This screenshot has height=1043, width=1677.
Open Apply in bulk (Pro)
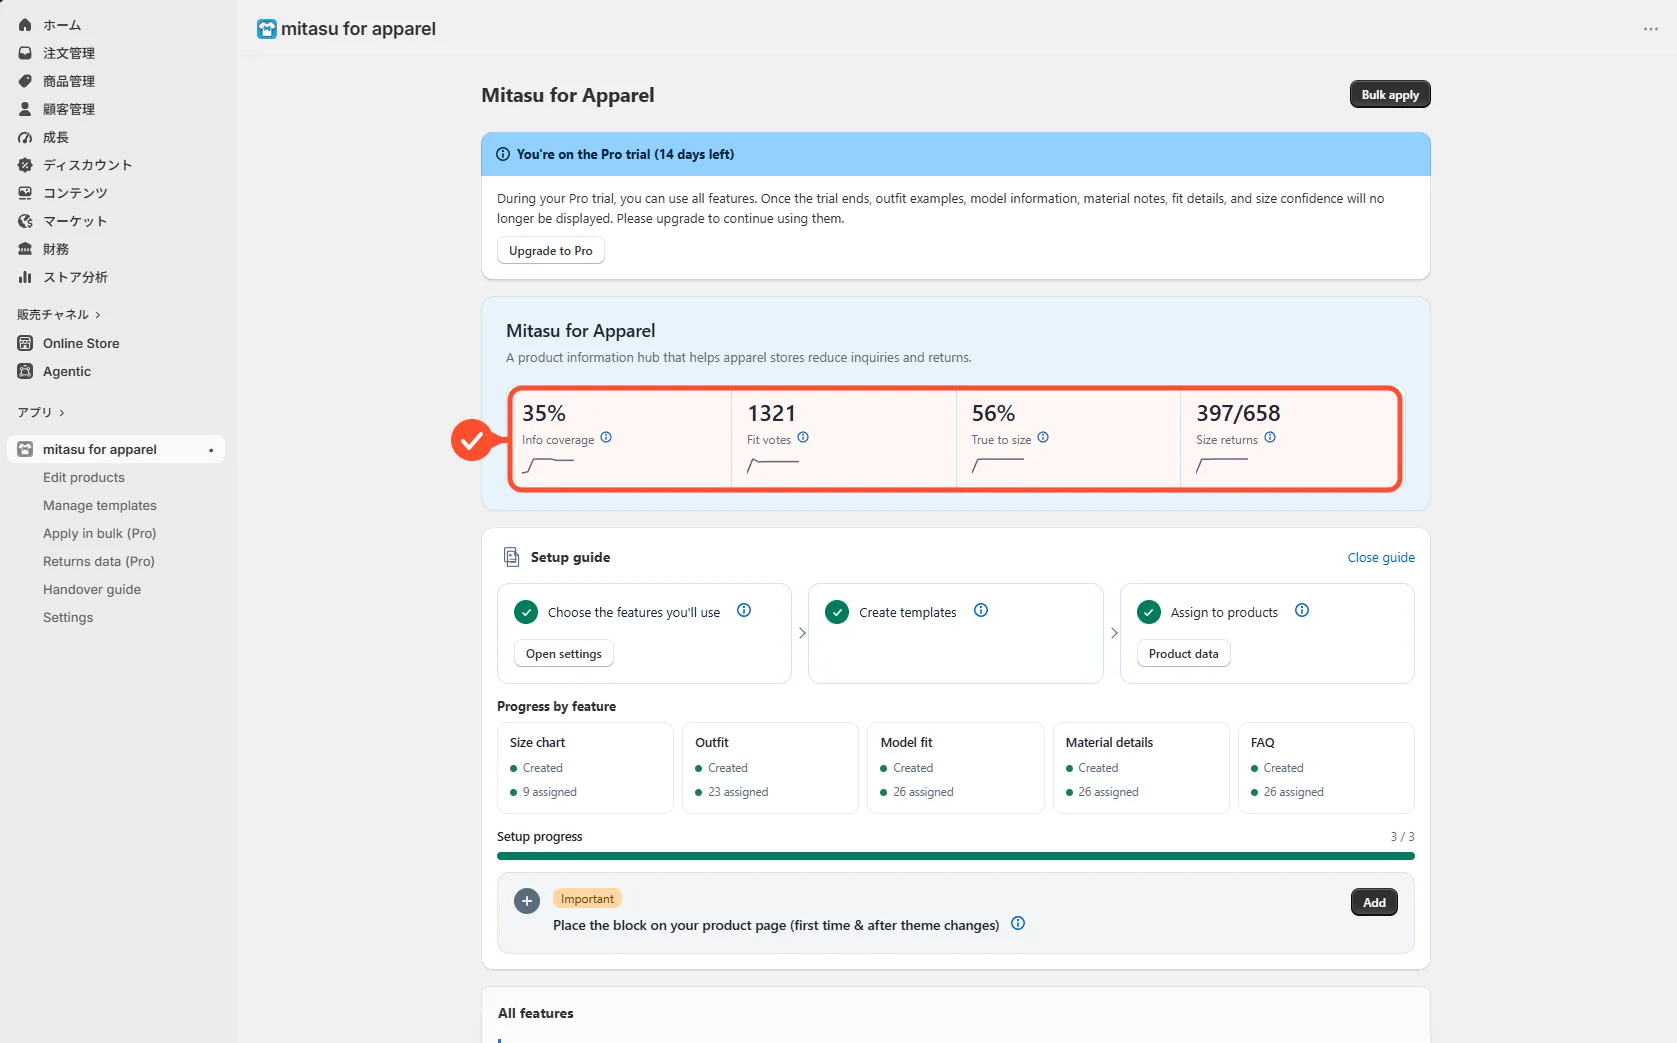(100, 534)
